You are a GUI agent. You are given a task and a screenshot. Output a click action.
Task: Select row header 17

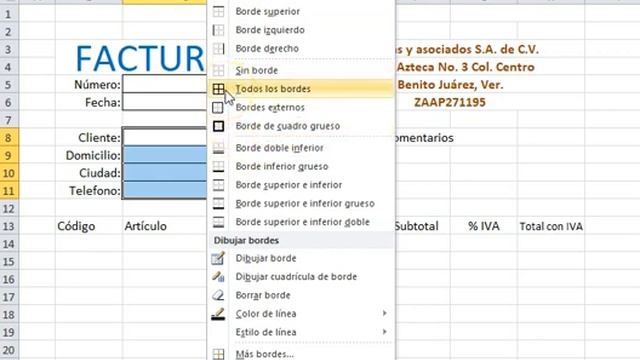(x=9, y=297)
